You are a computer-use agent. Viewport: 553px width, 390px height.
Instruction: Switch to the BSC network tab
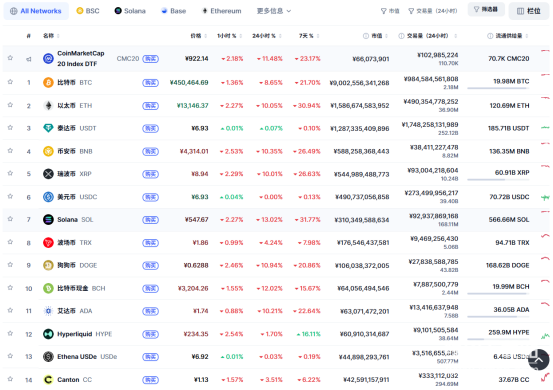click(88, 11)
